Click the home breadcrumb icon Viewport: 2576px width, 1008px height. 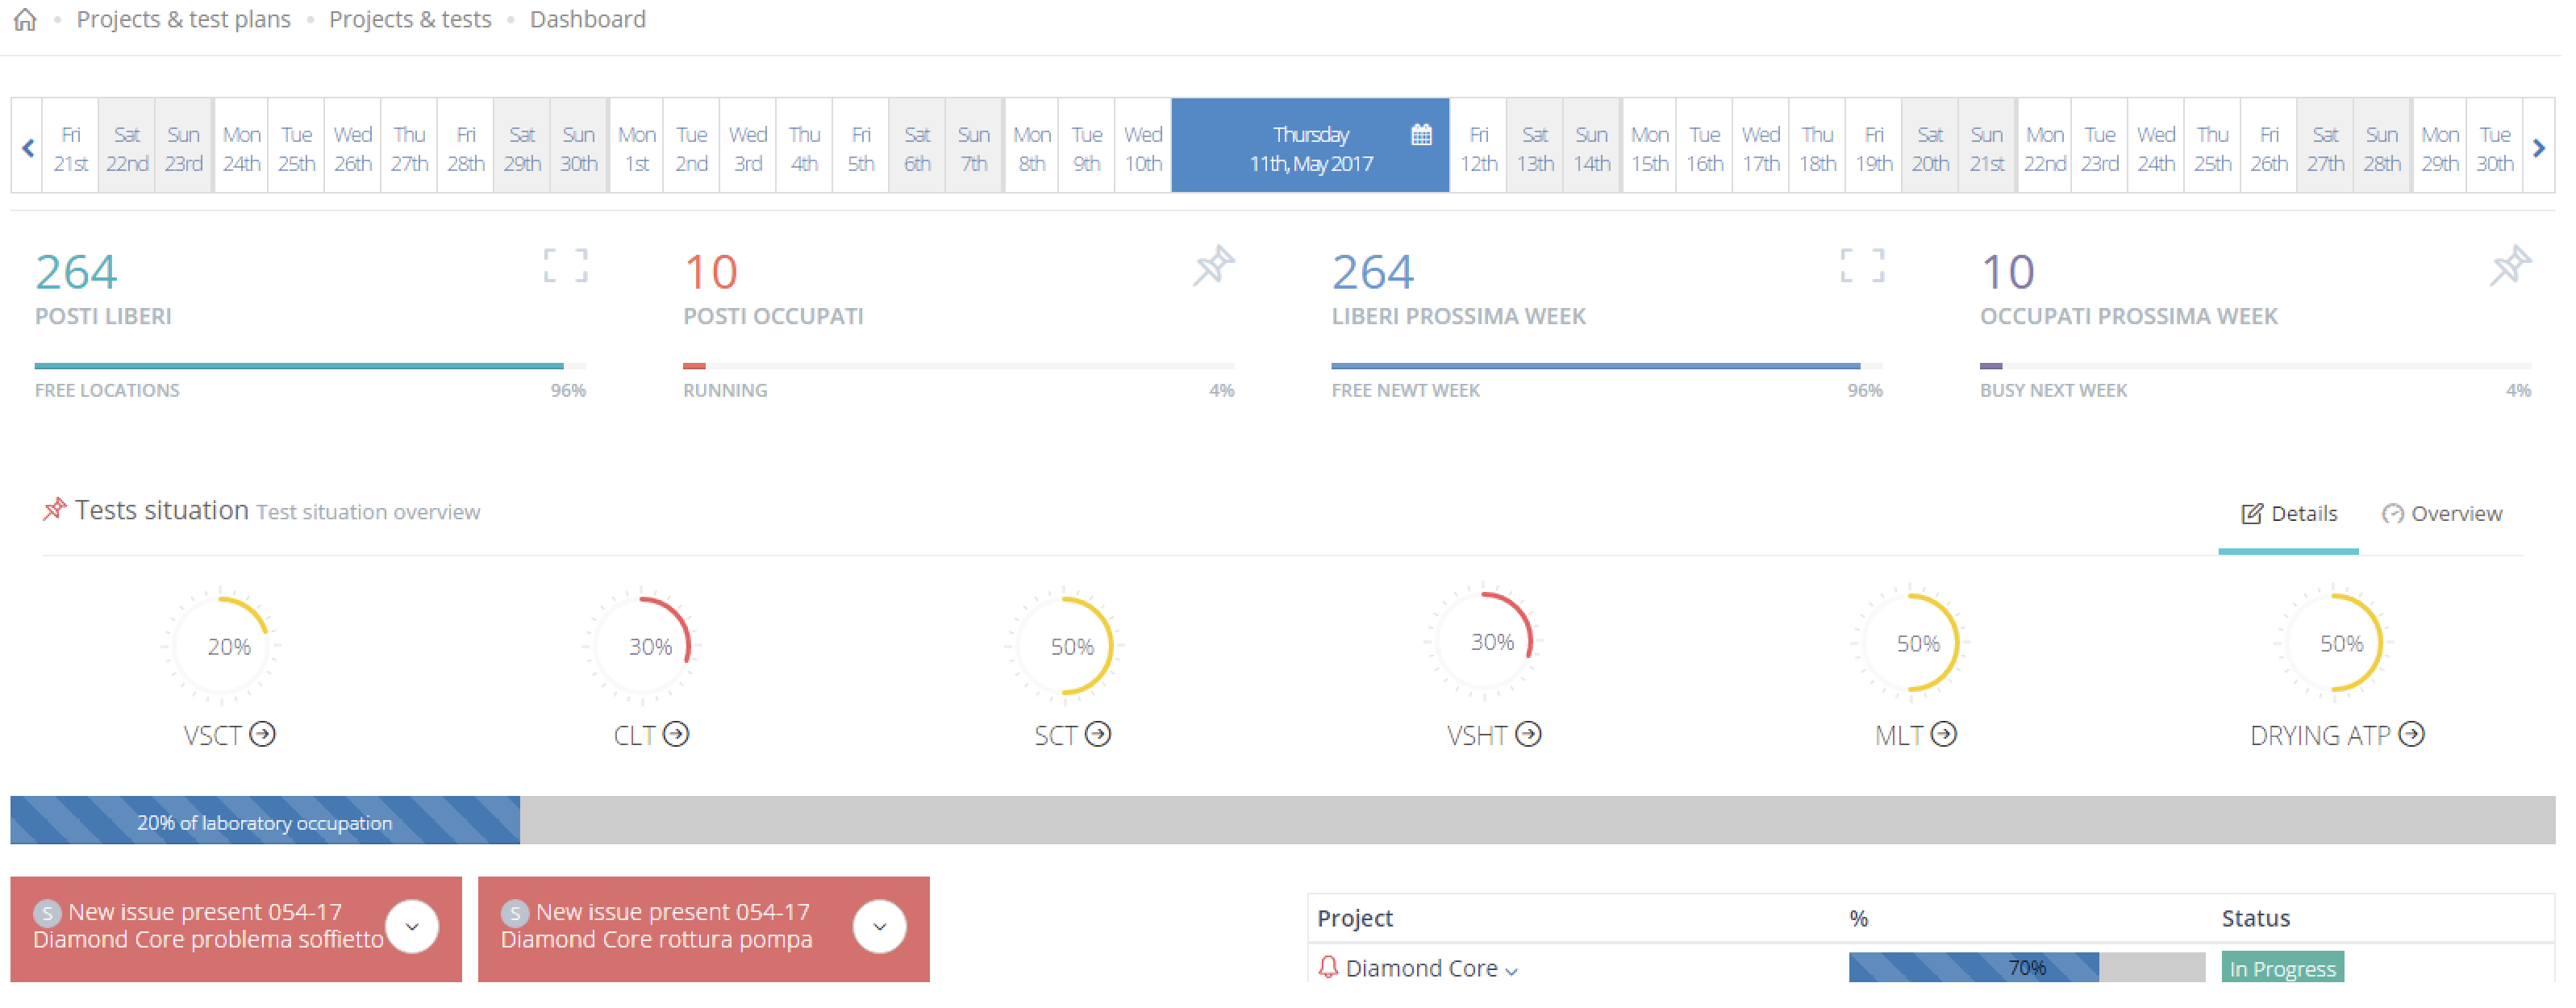[25, 20]
